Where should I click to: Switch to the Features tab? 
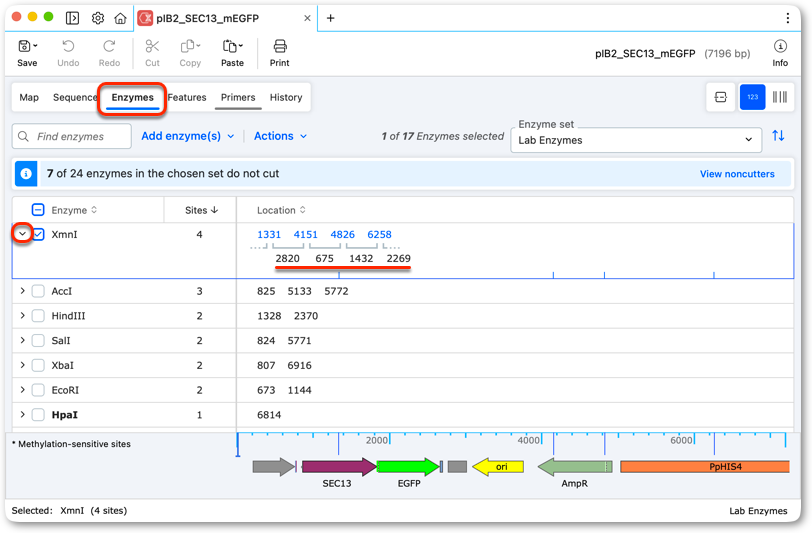point(187,97)
